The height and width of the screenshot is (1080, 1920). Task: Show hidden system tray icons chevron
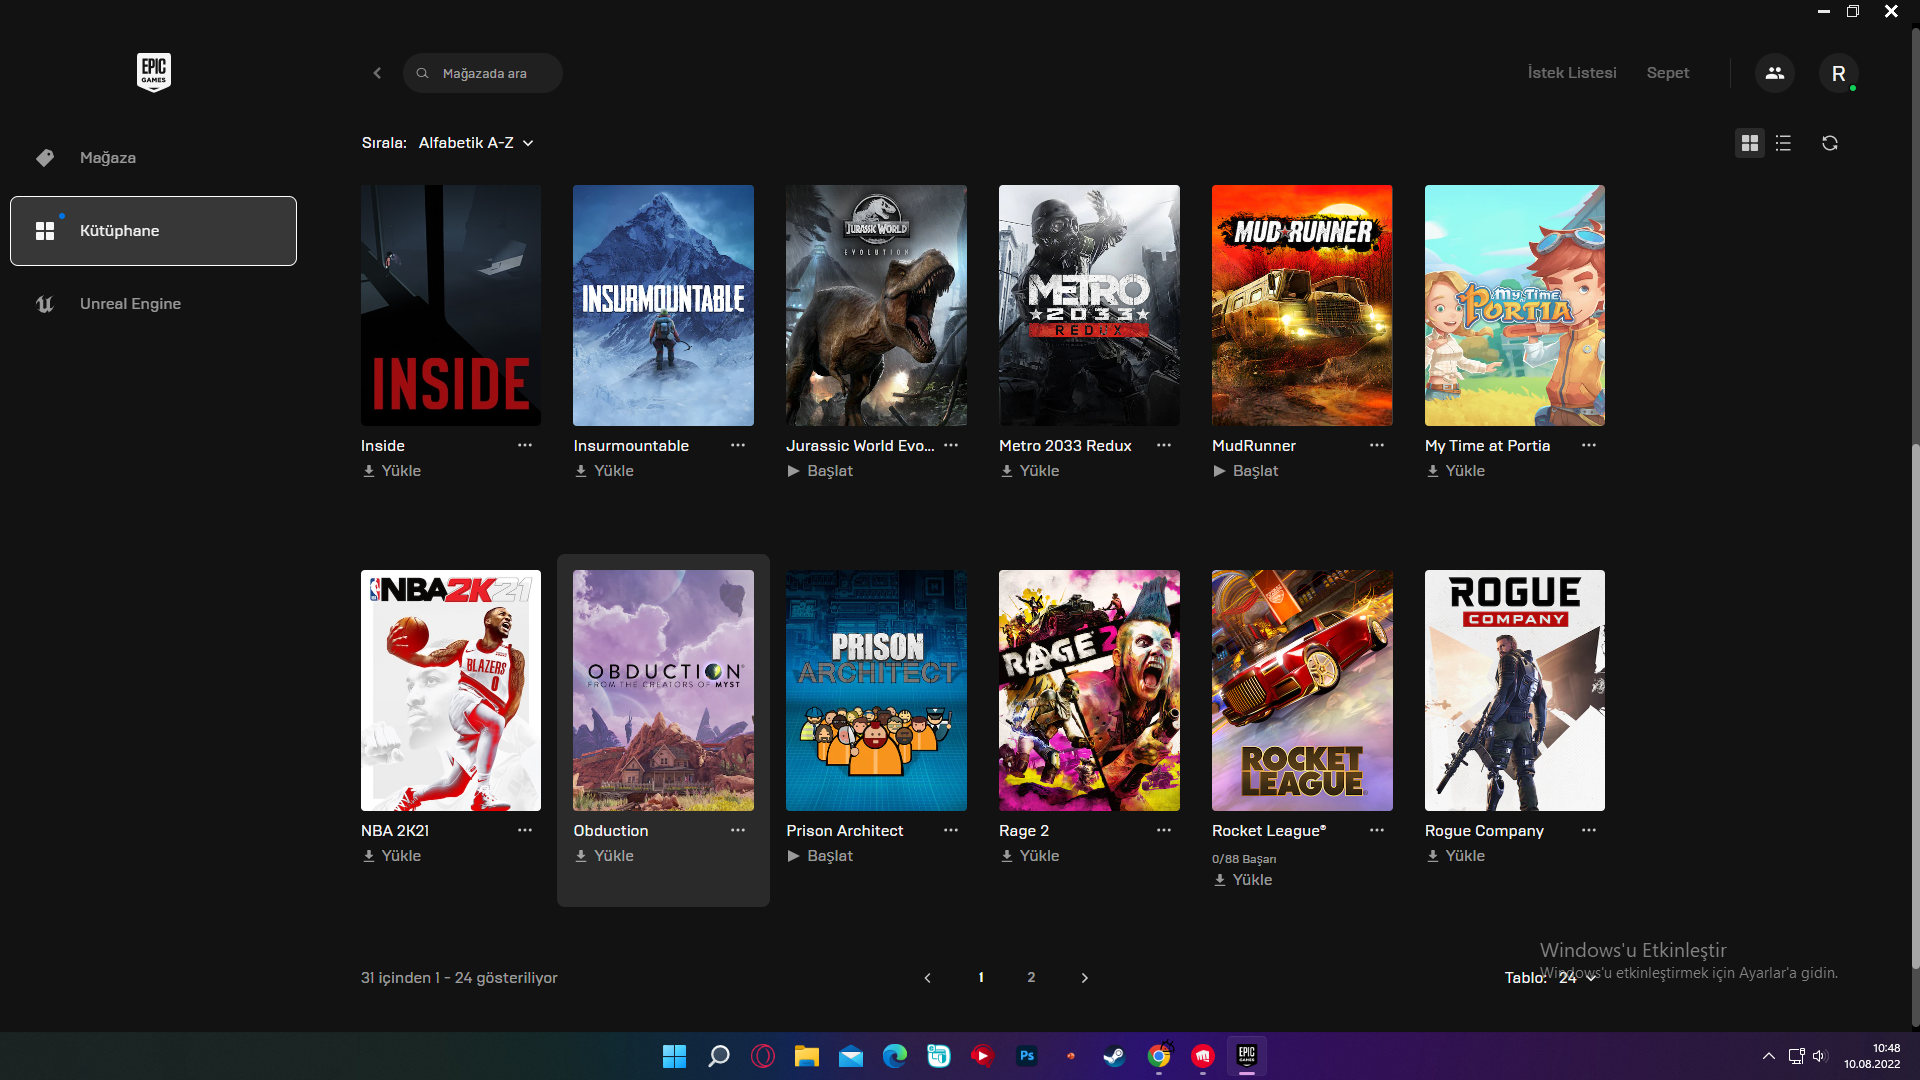click(1768, 1056)
